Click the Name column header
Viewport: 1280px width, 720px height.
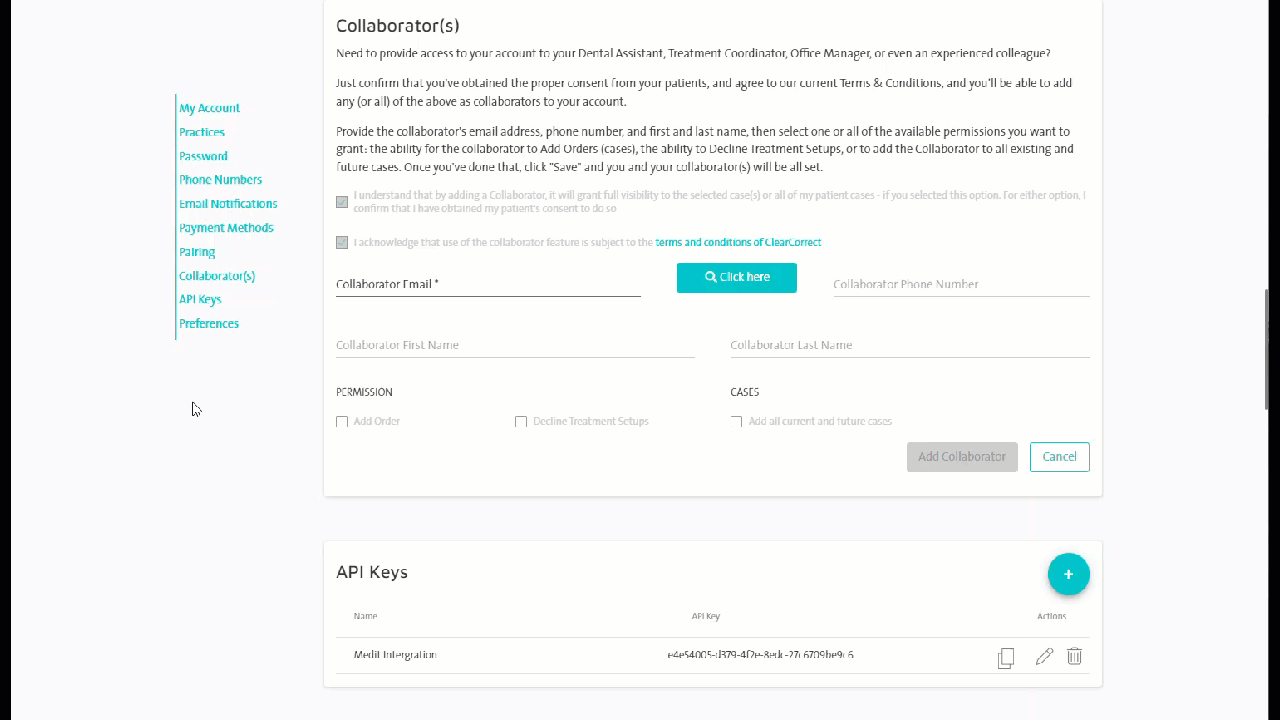point(365,616)
